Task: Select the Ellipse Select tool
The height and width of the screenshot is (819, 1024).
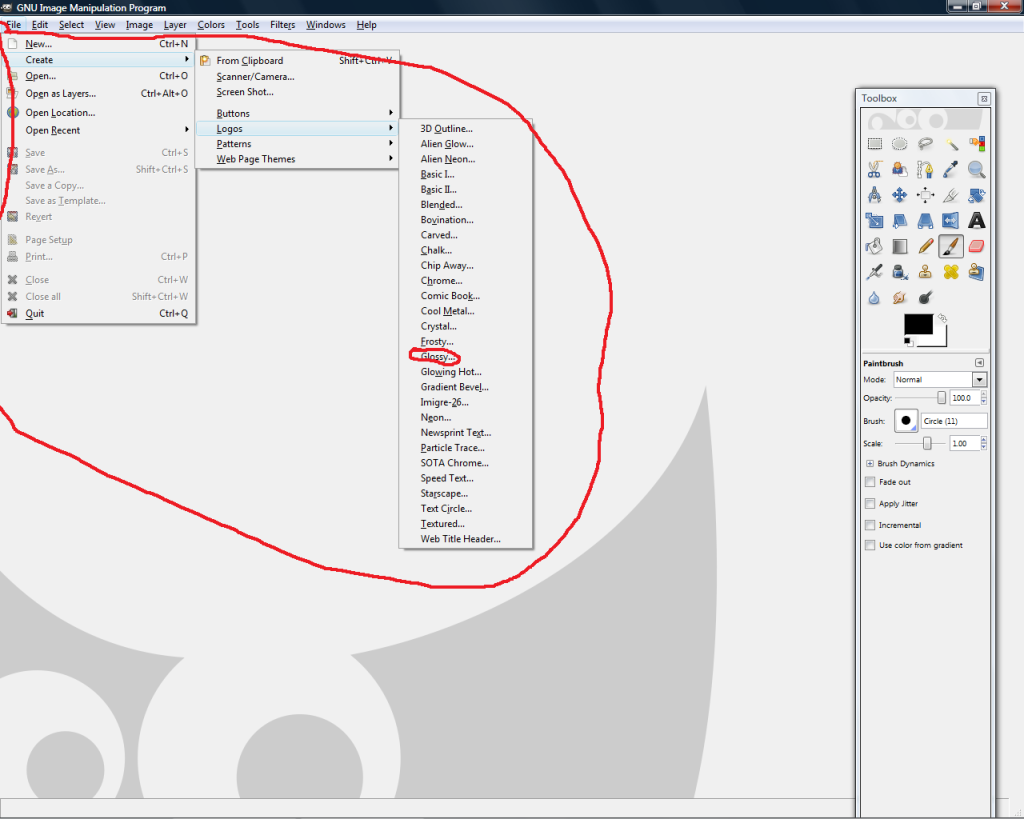Action: 900,144
